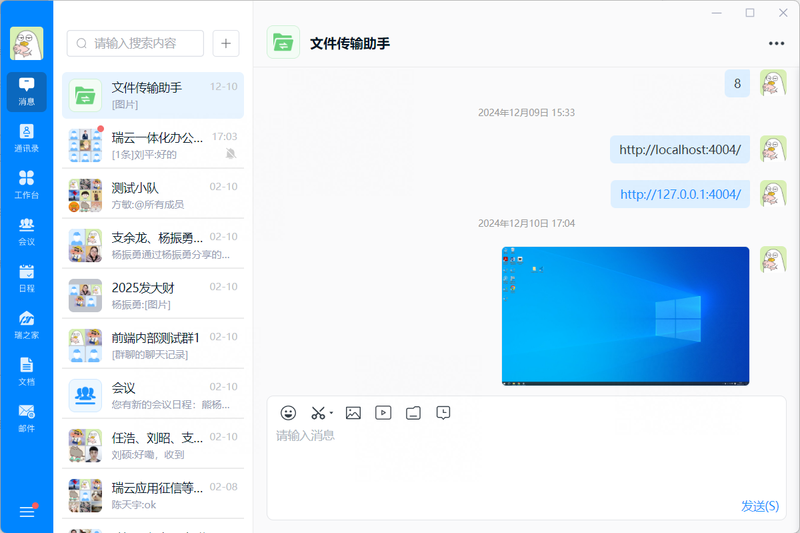Screen dimensions: 800x533
Task: Click the scissors screenshot tool
Action: 318,413
